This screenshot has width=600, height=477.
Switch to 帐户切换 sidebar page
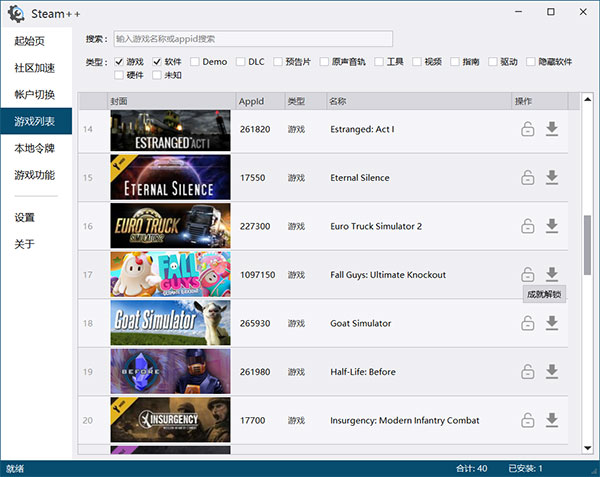(35, 95)
